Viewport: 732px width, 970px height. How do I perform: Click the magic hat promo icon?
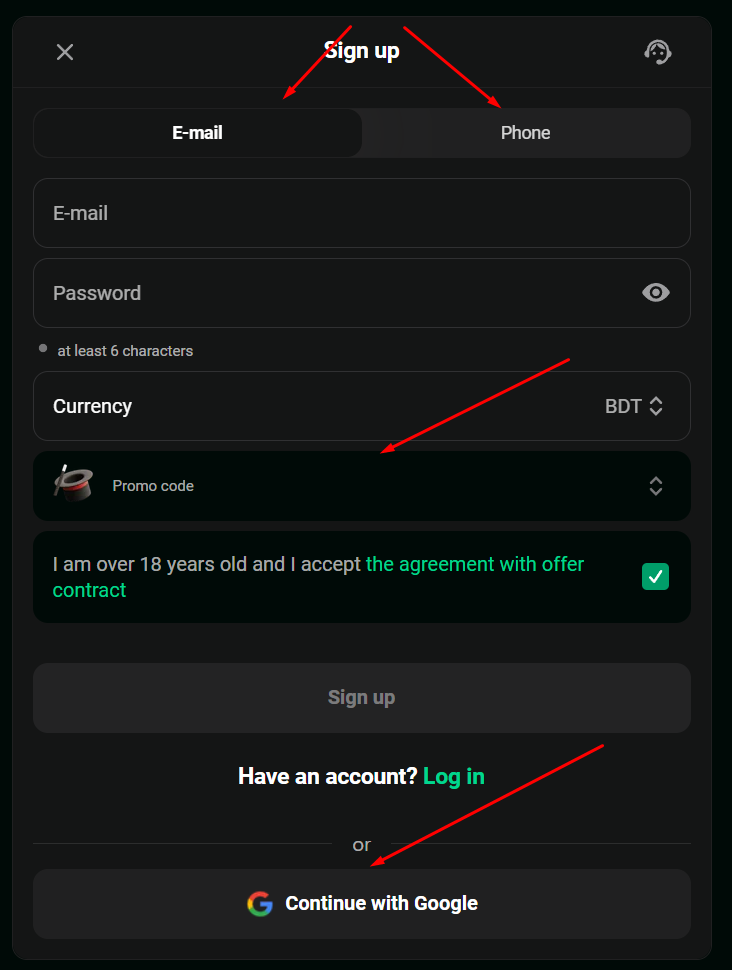tap(73, 484)
